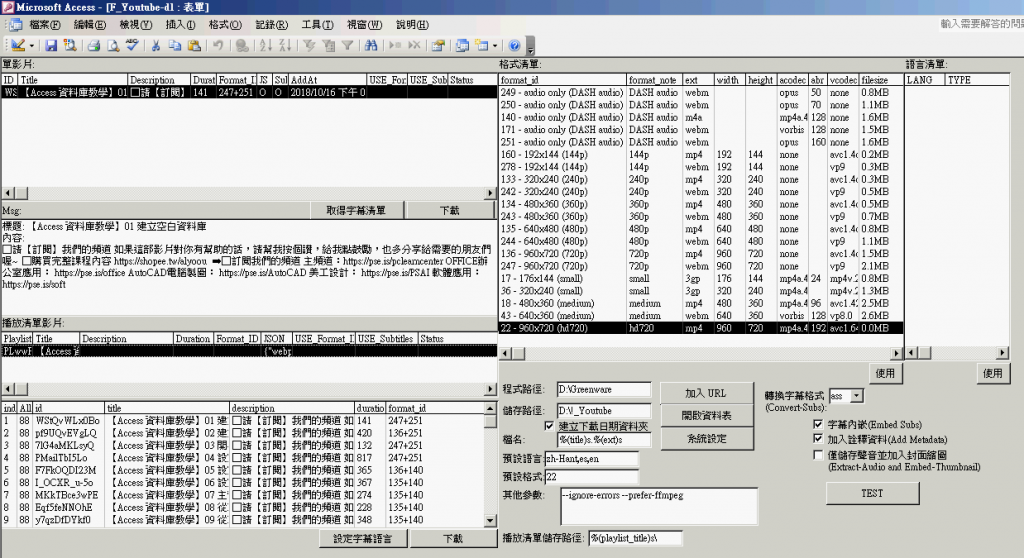This screenshot has width=1024, height=558.
Task: Click the 其他參數 text box
Action: (x=658, y=506)
